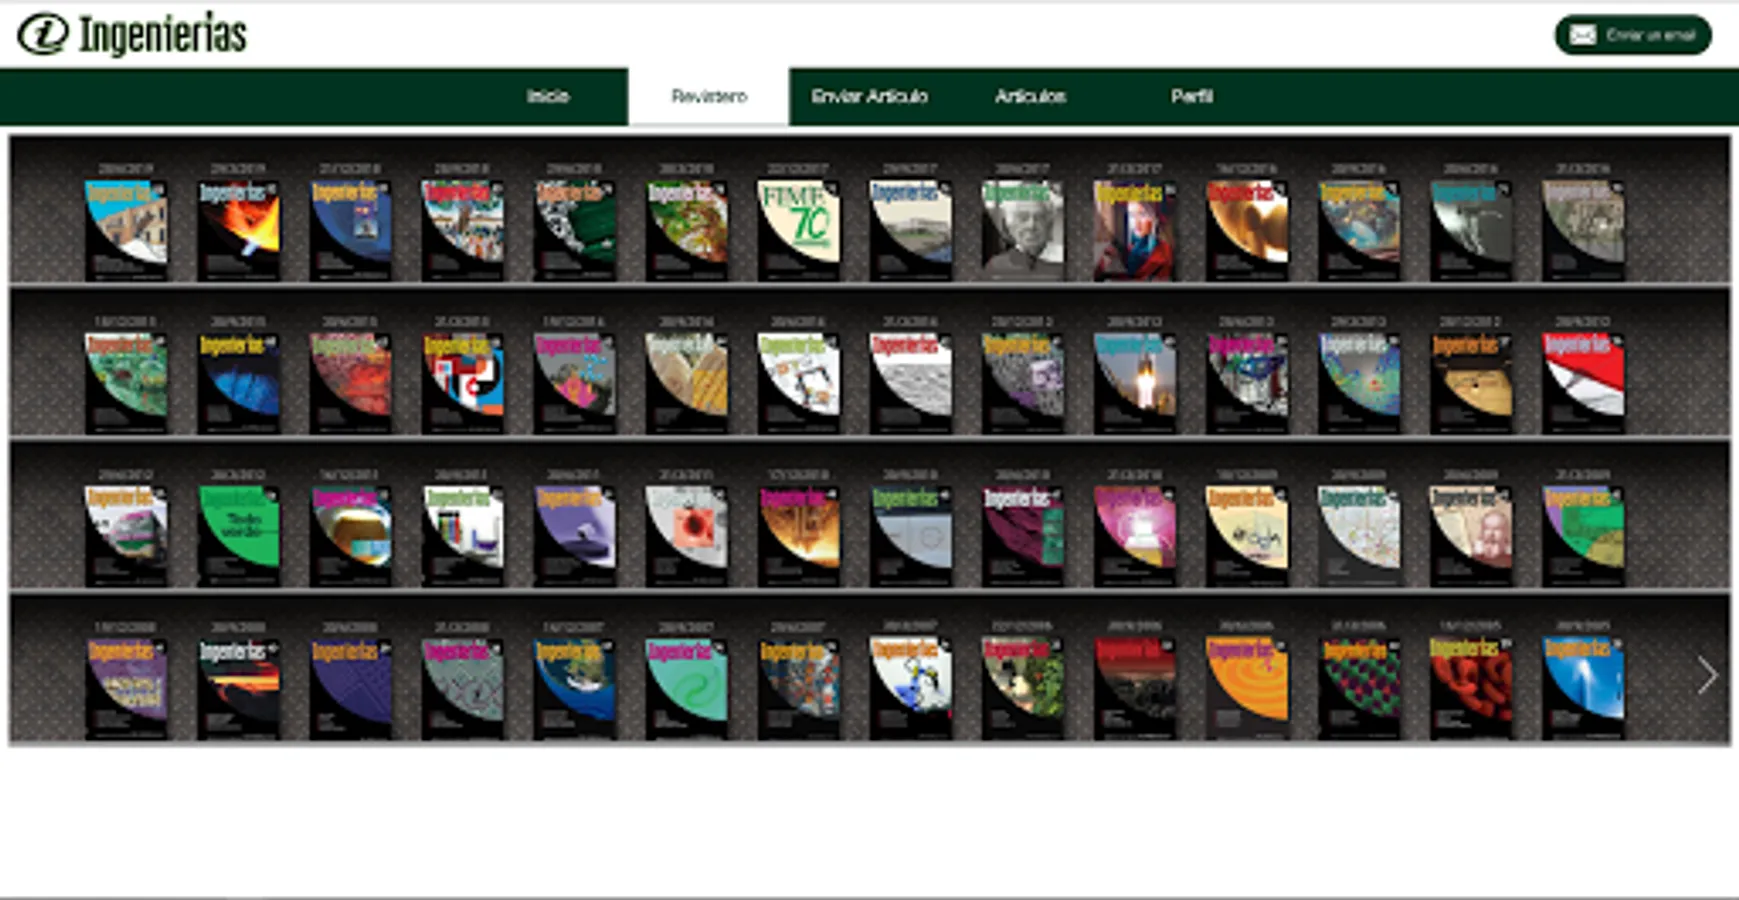This screenshot has width=1739, height=900.
Task: Open the cover with the glowing pink light
Action: 1134,536
